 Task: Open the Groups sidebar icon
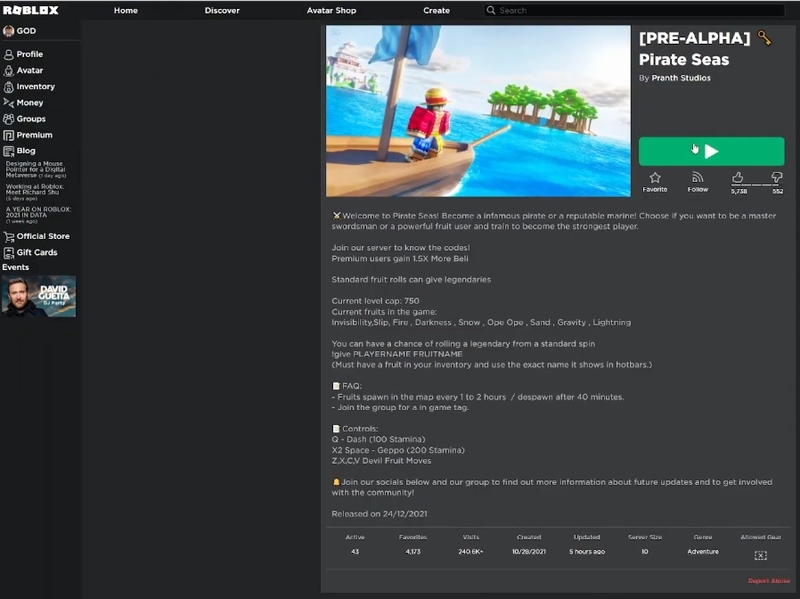coord(8,119)
